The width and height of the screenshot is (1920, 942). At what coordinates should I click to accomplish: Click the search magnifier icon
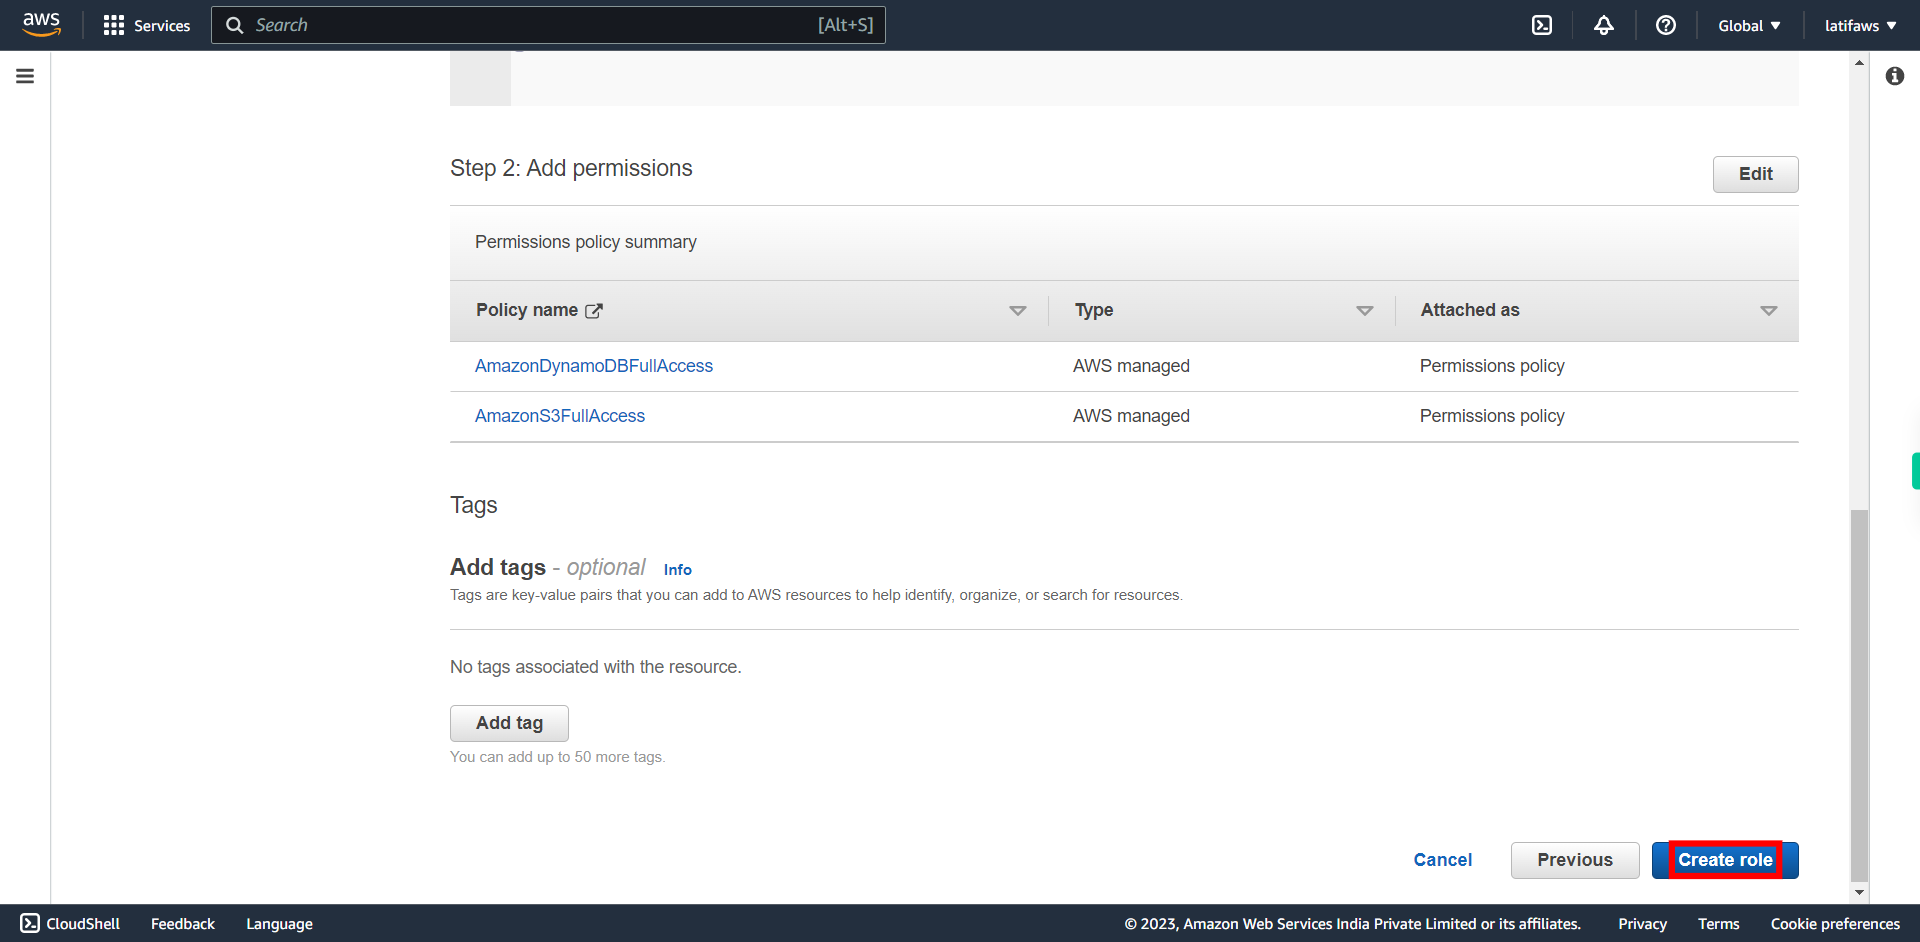pos(235,25)
